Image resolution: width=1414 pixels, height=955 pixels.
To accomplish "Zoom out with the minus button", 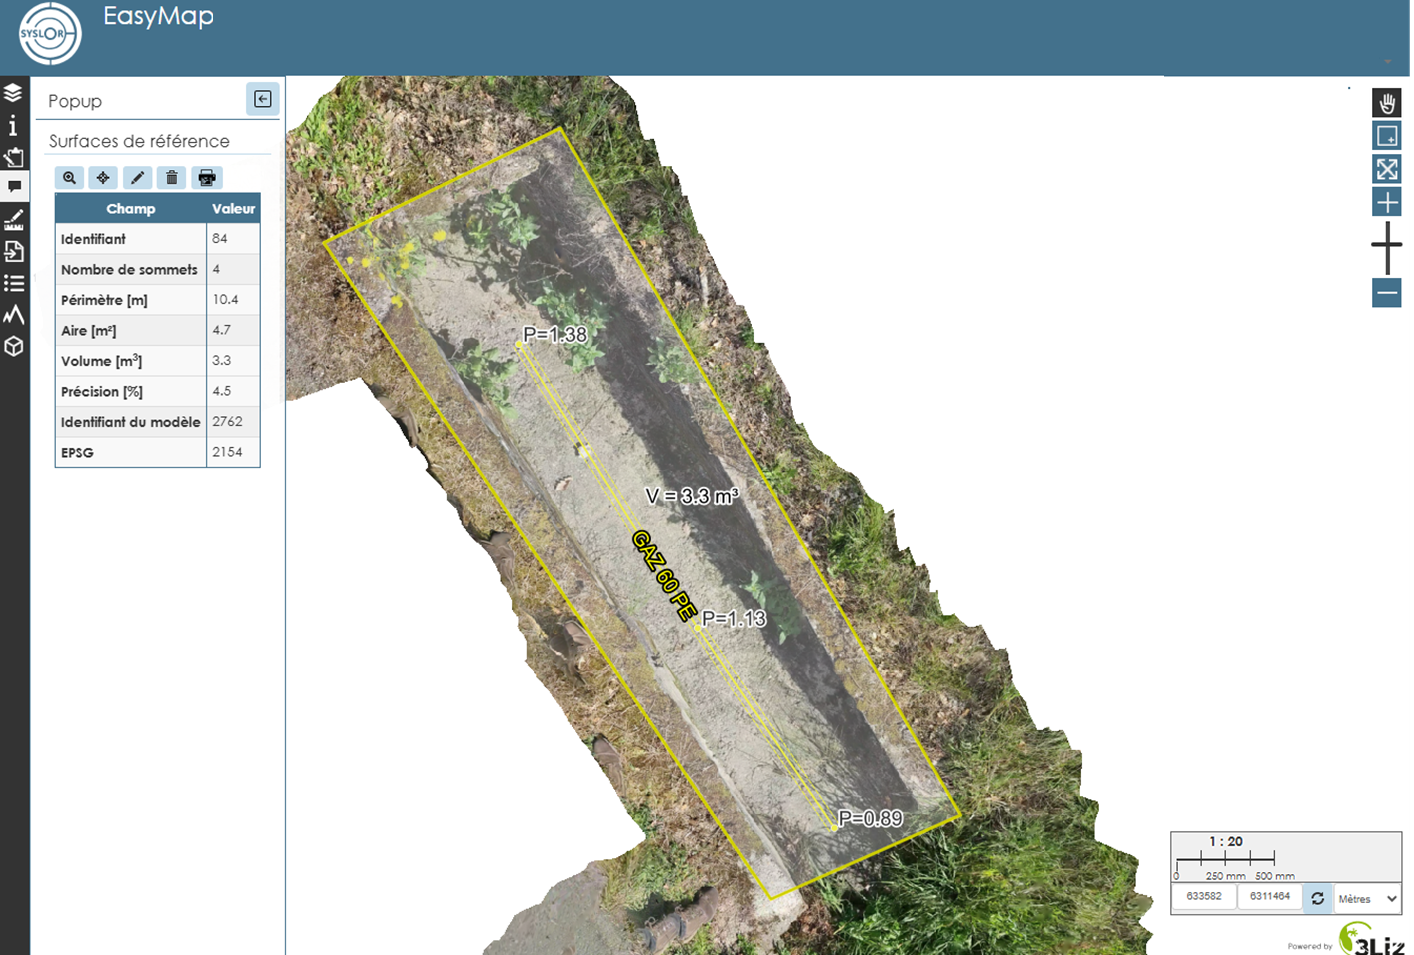I will point(1387,293).
